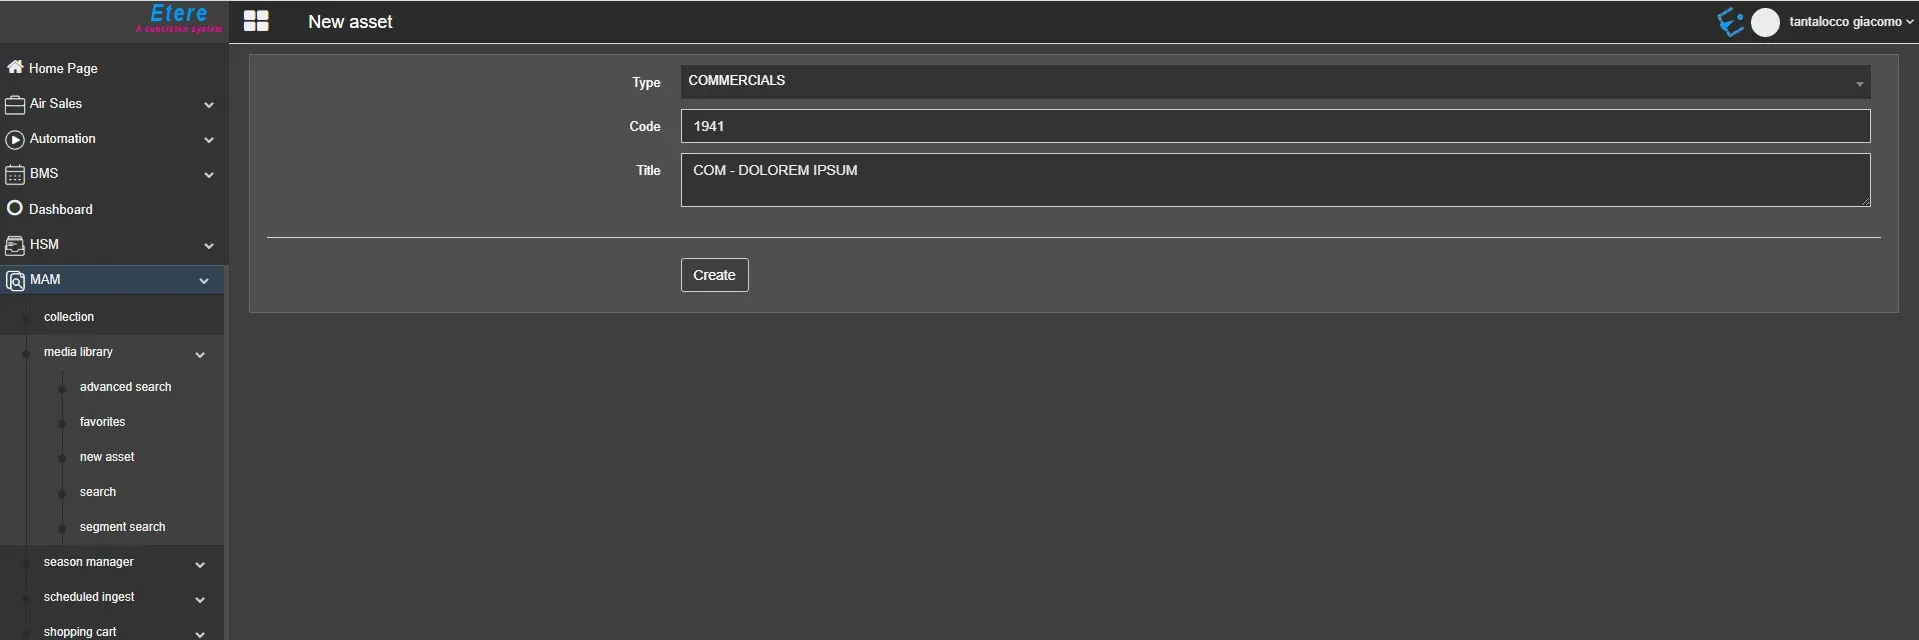
Task: Open the Type dropdown showing COMMERCIALS
Action: tap(1274, 82)
